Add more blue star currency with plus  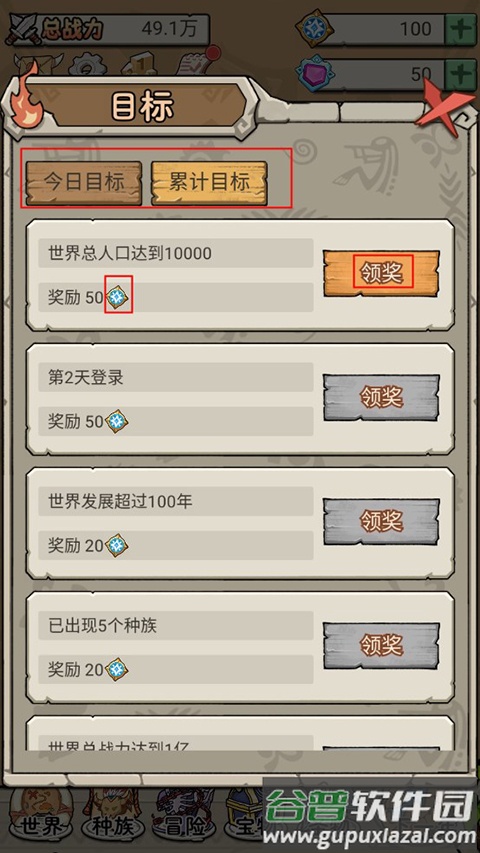point(461,29)
